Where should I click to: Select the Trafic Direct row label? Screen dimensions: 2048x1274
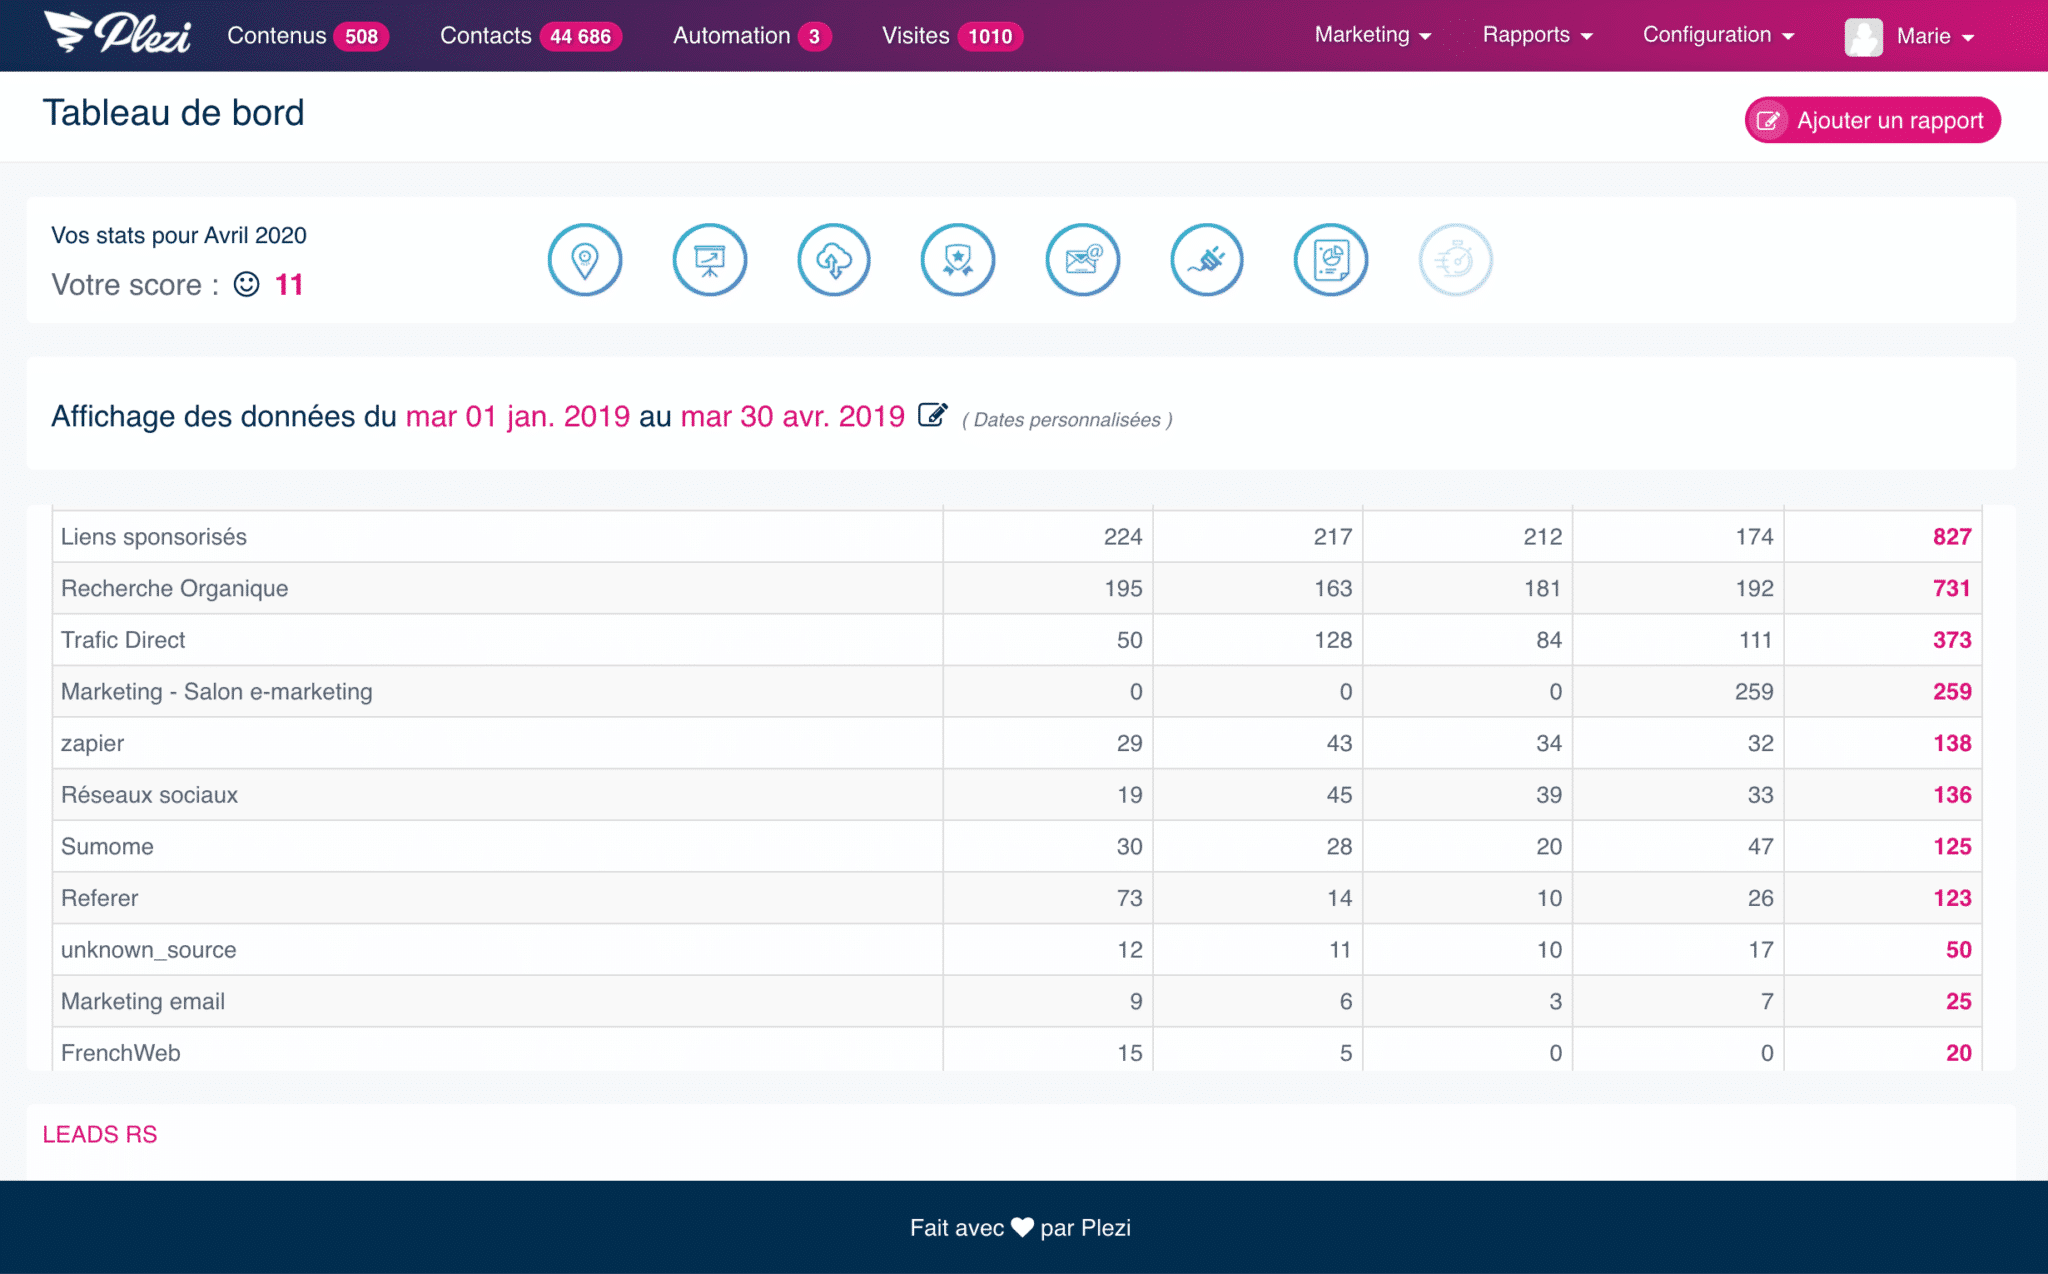coord(123,640)
